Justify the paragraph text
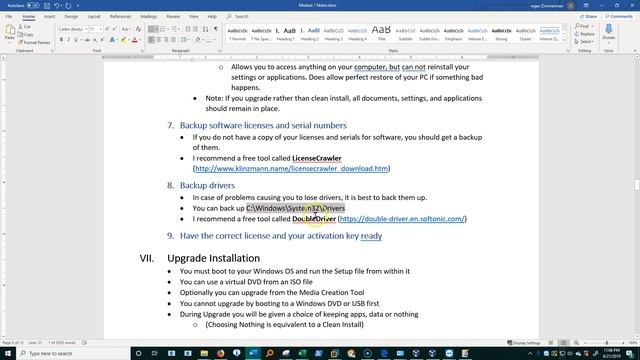Image resolution: width=640 pixels, height=360 pixels. (x=173, y=40)
